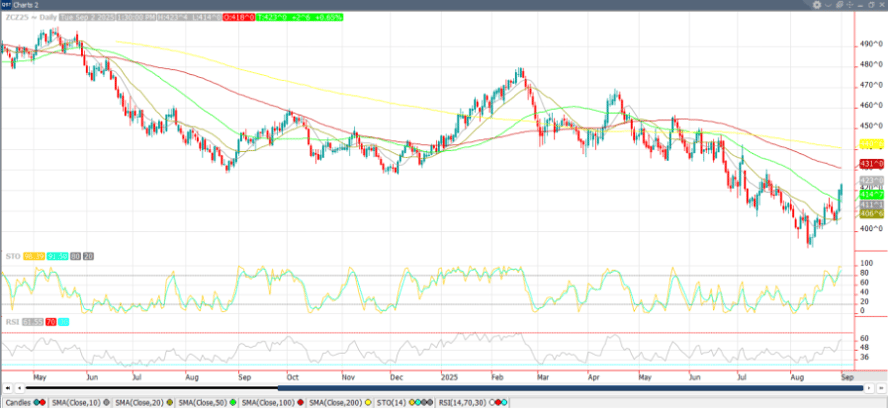The image size is (888, 409).
Task: Click the red open price O:418^0 box
Action: click(x=239, y=17)
